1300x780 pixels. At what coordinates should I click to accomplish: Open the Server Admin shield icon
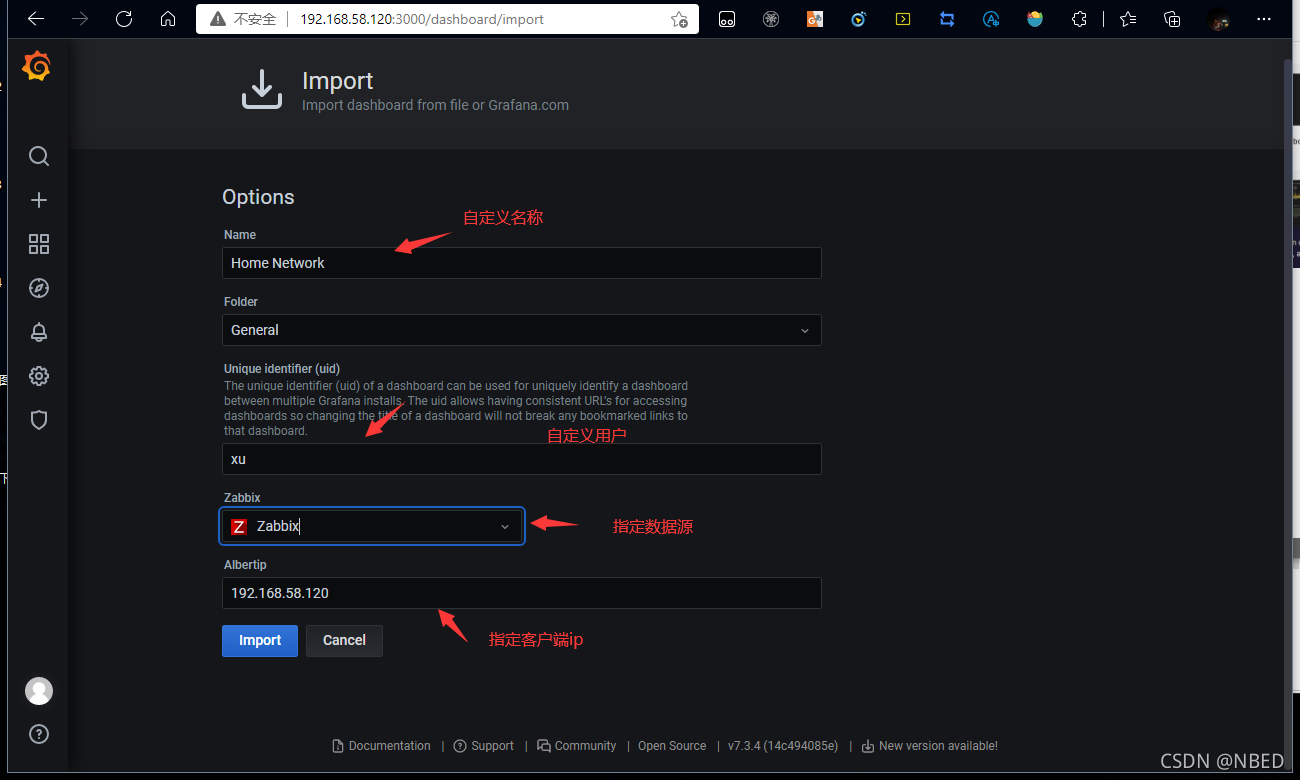[x=39, y=420]
